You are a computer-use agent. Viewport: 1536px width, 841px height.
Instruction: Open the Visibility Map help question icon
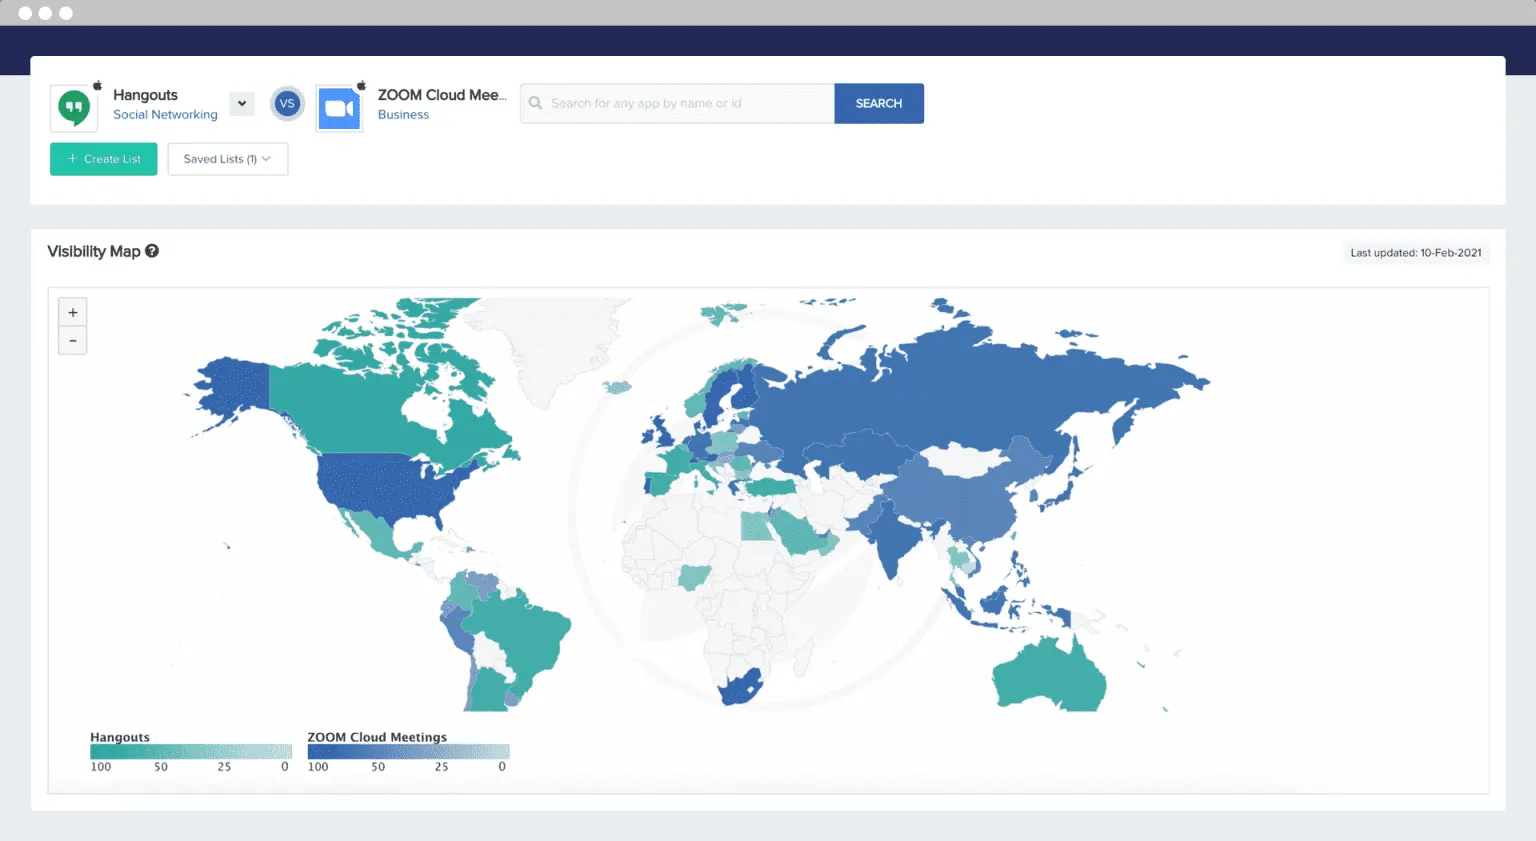click(152, 251)
